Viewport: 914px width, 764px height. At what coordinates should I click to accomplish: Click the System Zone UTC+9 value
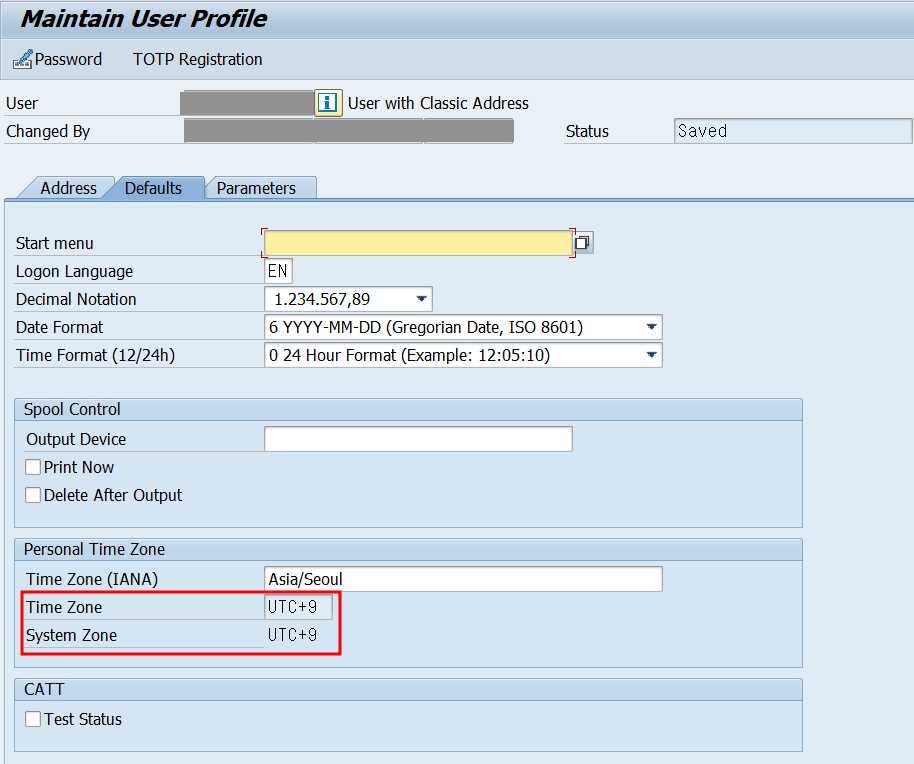293,635
